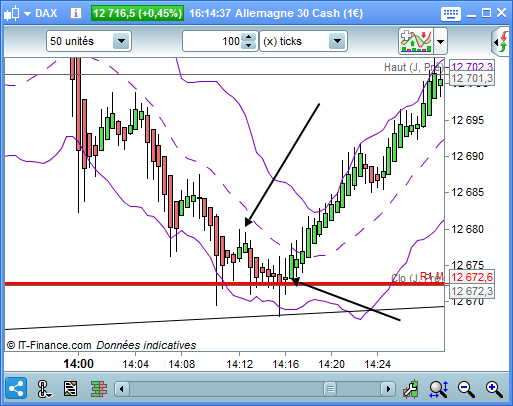Click the share icon
This screenshot has width=513, height=406.
[x=16, y=388]
